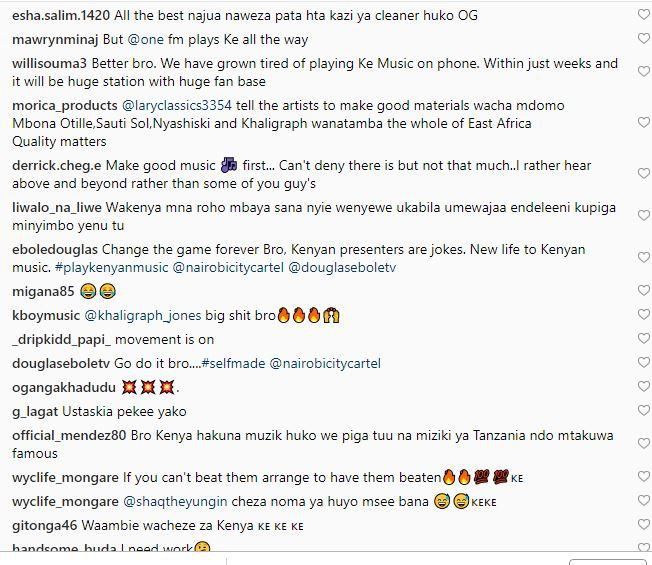
Task: Like kboymusic's big shit bro comment
Action: point(644,314)
